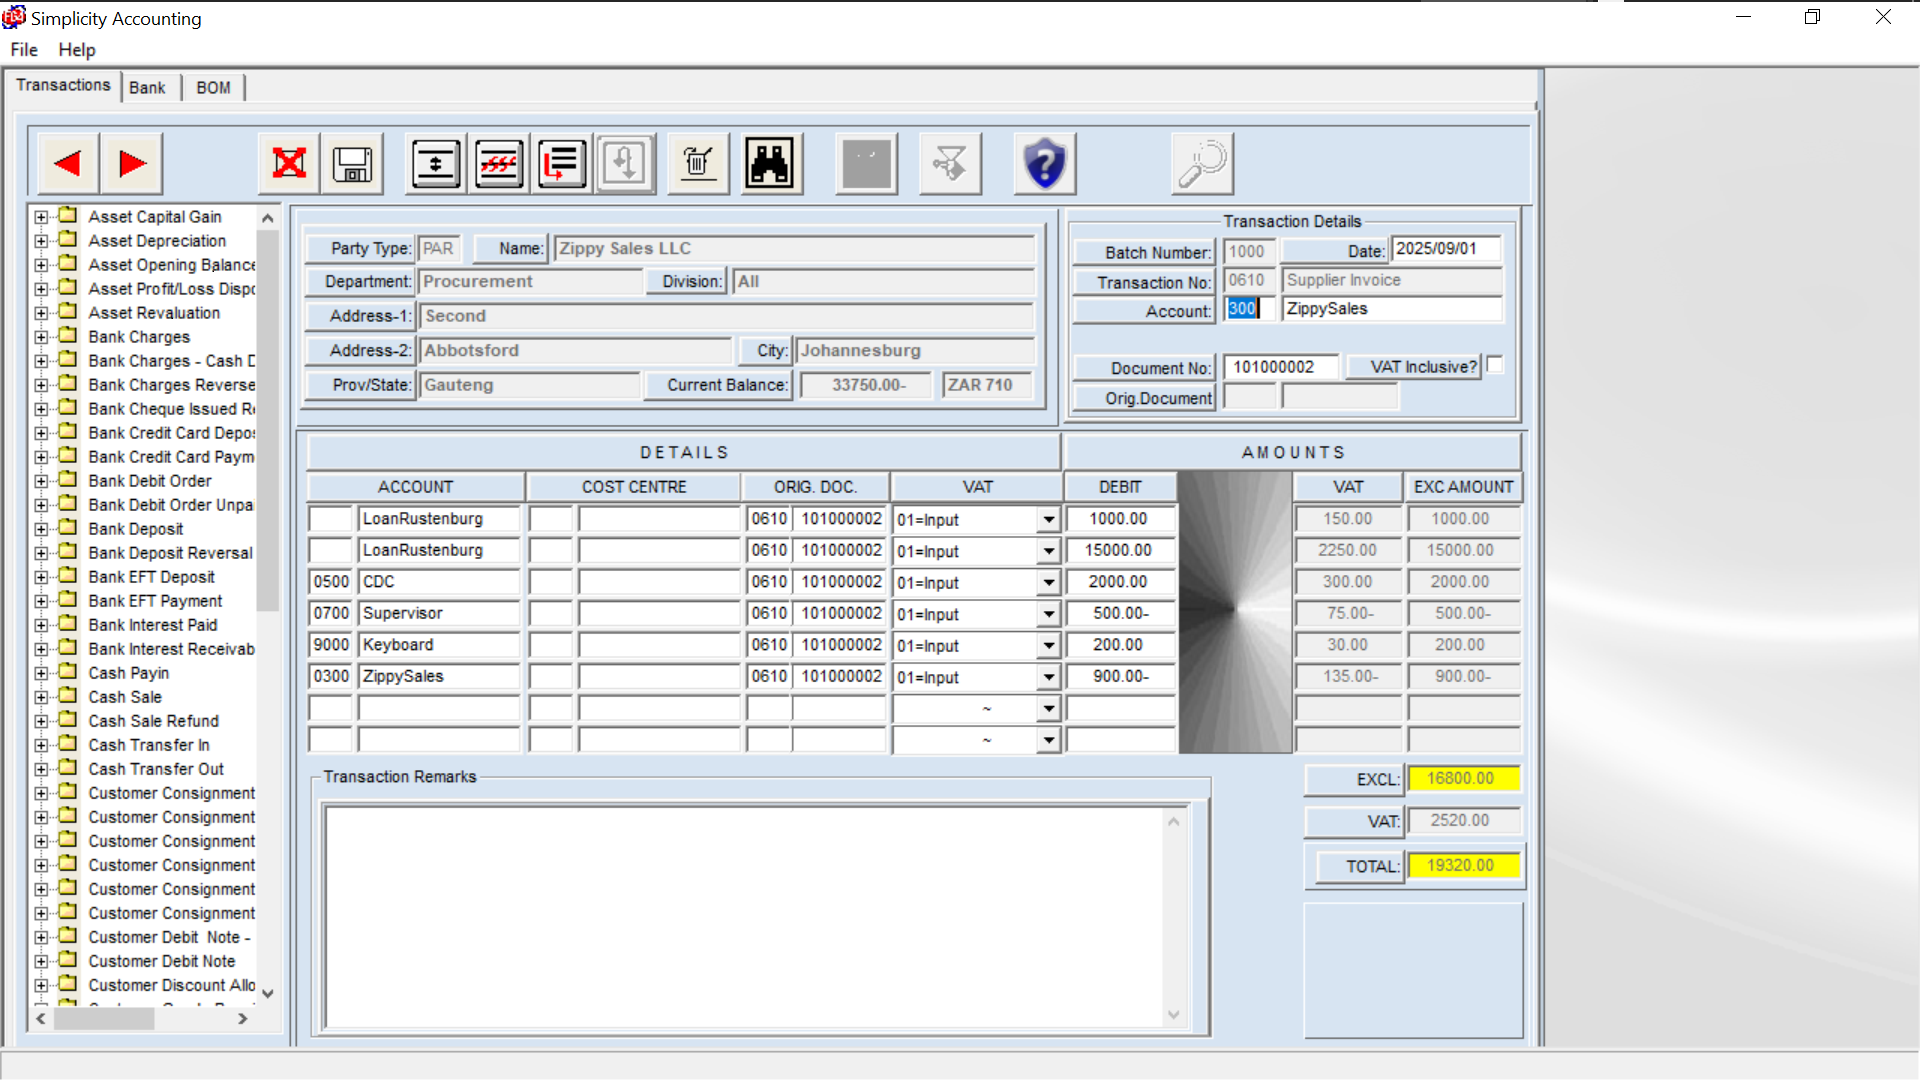Expand the Bank Debit Order tree node
1920x1080 pixels.
click(41, 481)
